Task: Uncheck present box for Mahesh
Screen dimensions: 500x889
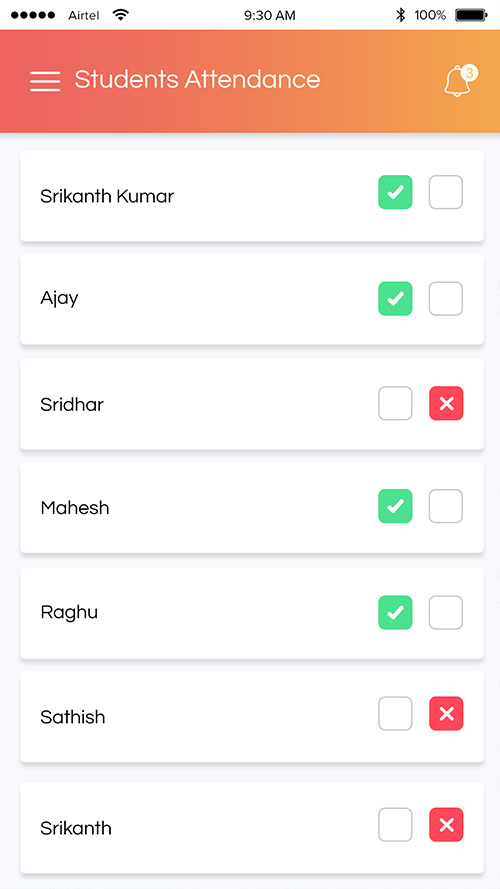Action: click(x=395, y=506)
